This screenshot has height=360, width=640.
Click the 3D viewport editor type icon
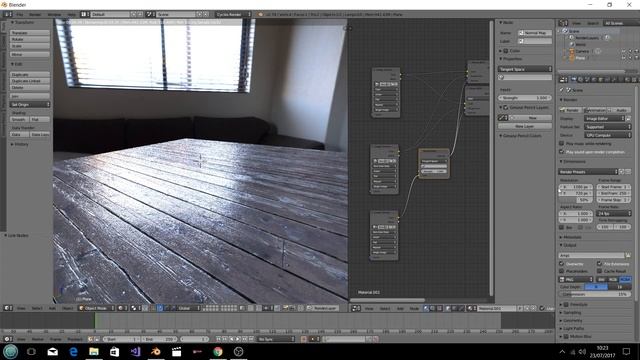point(8,308)
